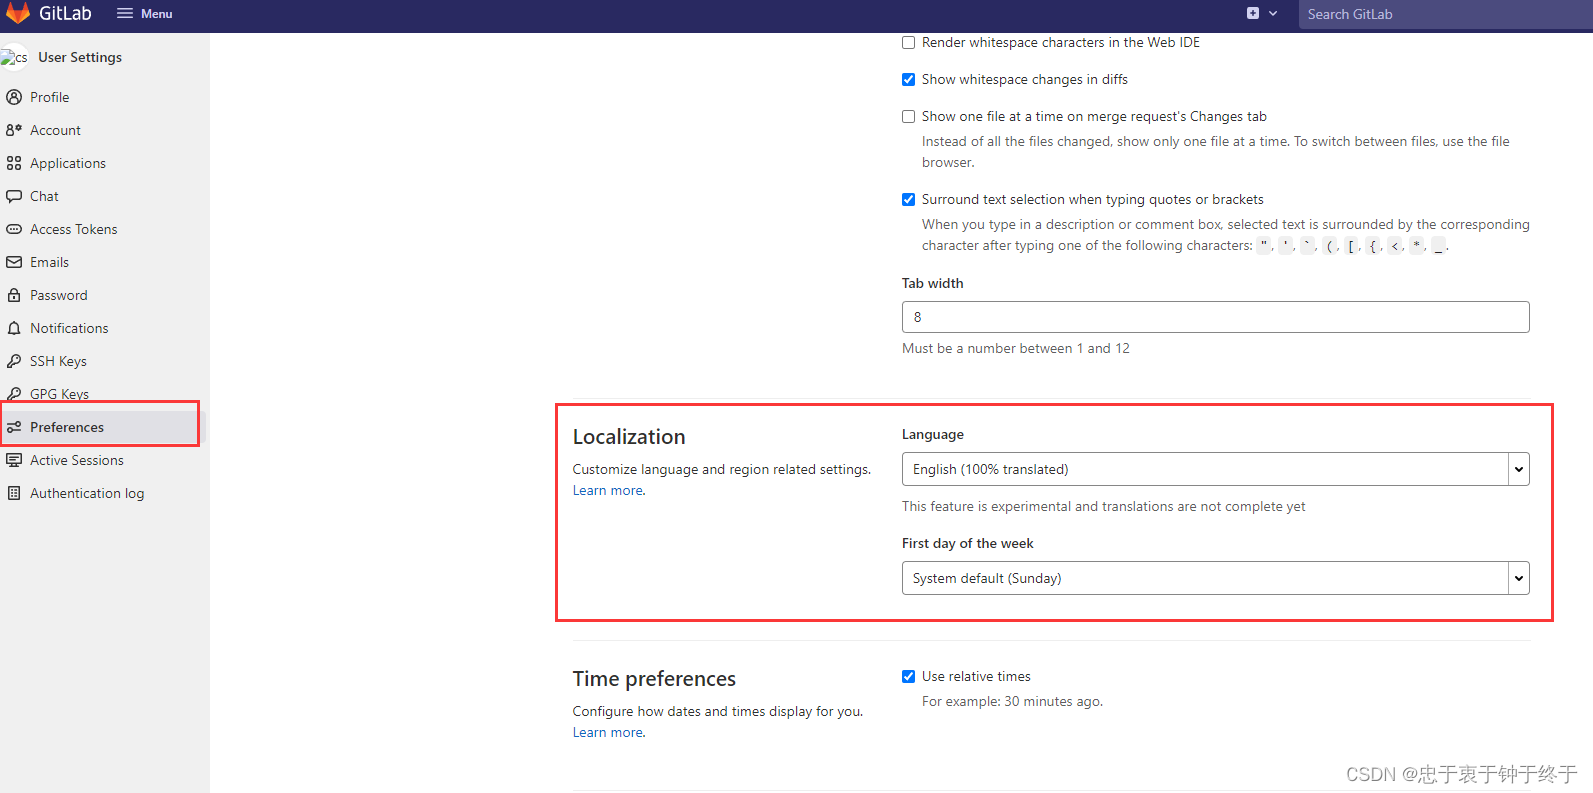1593x793 pixels.
Task: Click the create new plus icon
Action: [1253, 13]
